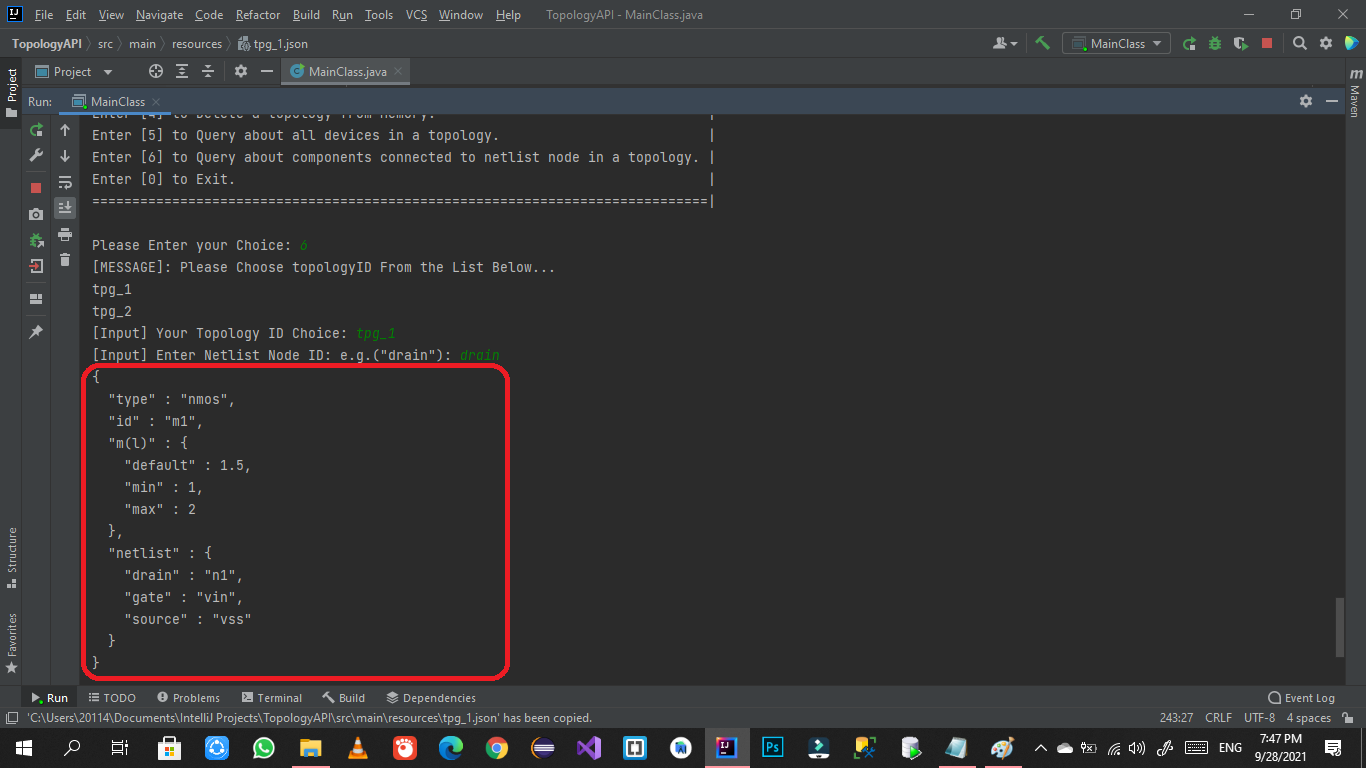
Task: Open IDE settings gear in top toolbar
Action: coord(1326,43)
